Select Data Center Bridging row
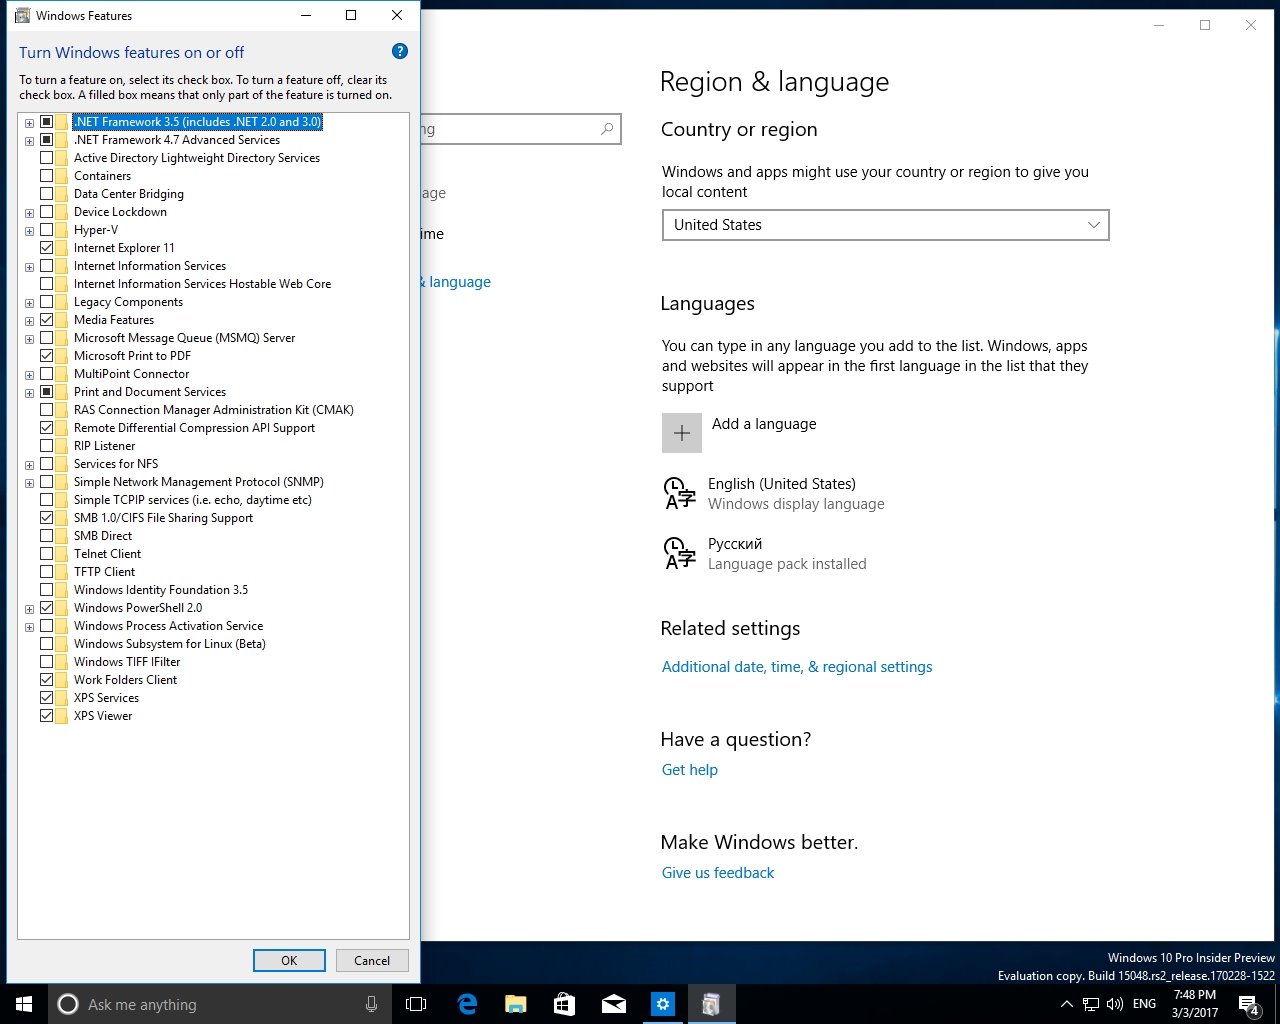 tap(128, 194)
